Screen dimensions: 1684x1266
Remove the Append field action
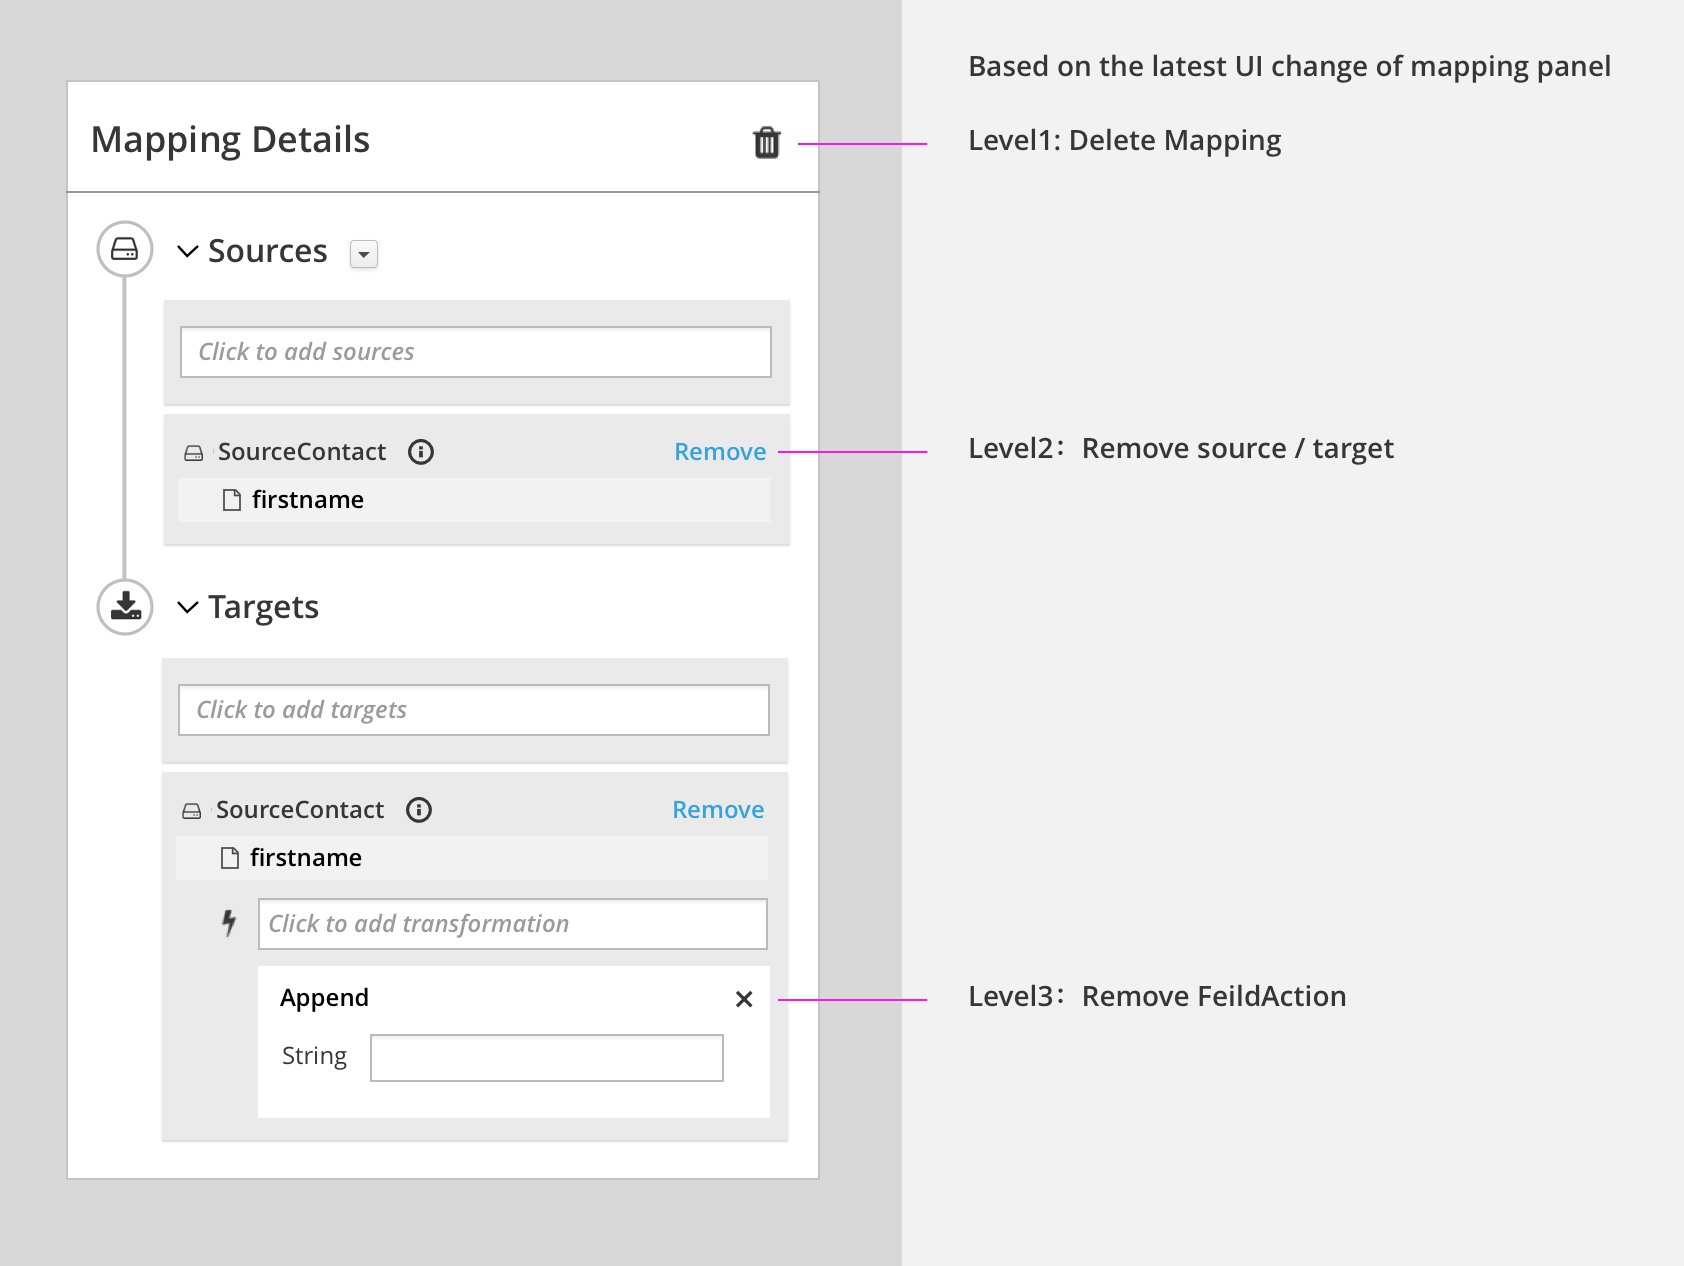744,998
